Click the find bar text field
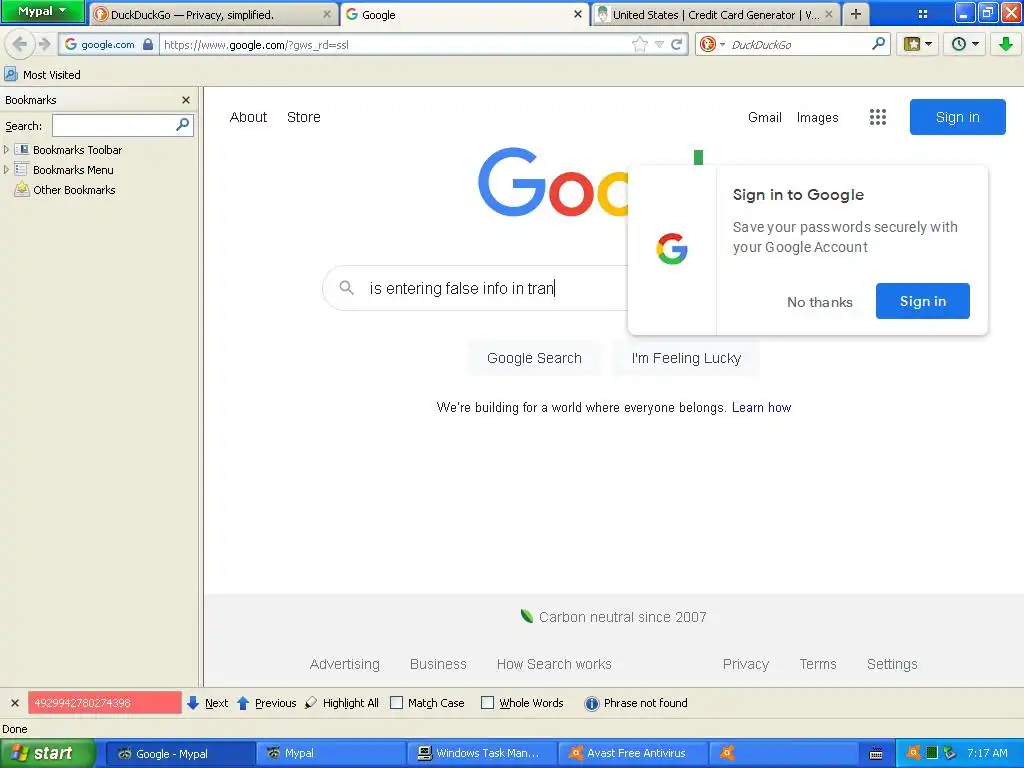The image size is (1024, 768). (x=104, y=703)
